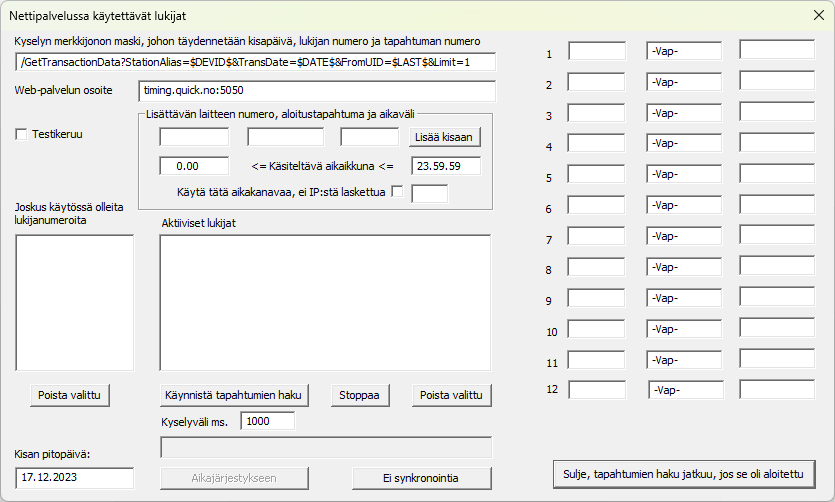Image resolution: width=835 pixels, height=502 pixels.
Task: Click the '-Vap-' field in row 1
Action: [x=684, y=52]
